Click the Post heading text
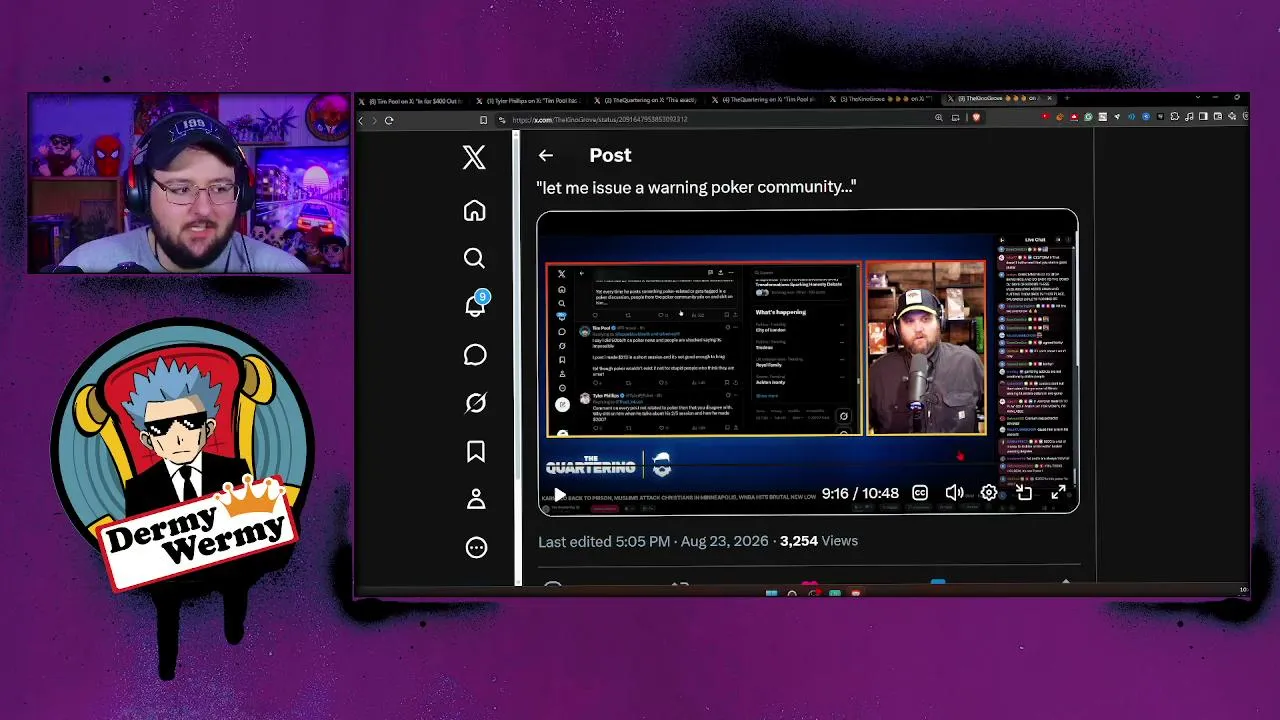 tap(610, 155)
